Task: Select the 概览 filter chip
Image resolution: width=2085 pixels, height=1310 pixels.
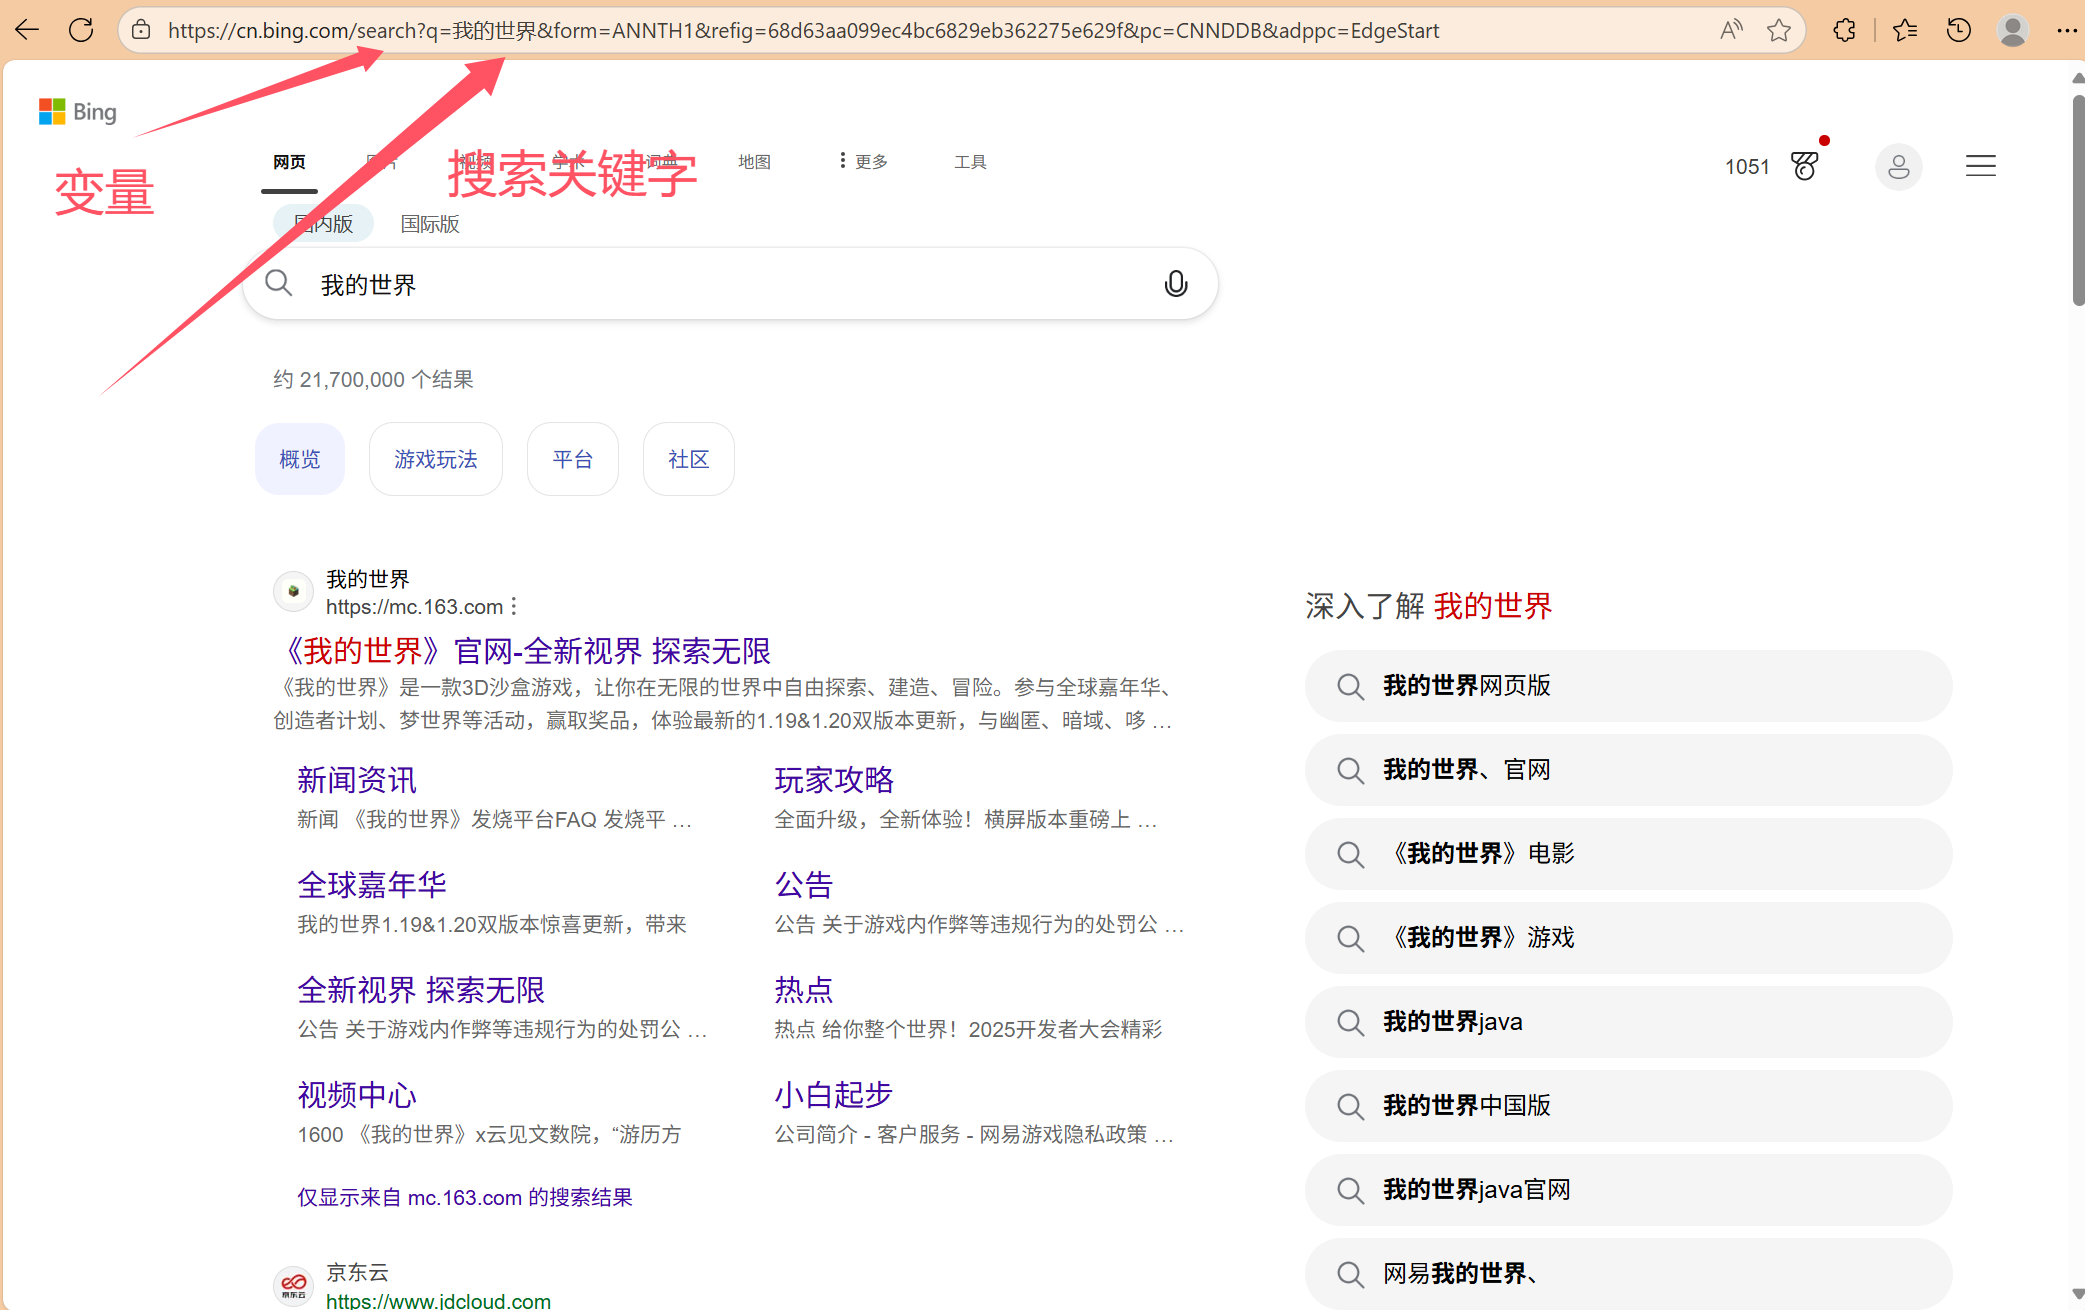Action: coord(300,459)
